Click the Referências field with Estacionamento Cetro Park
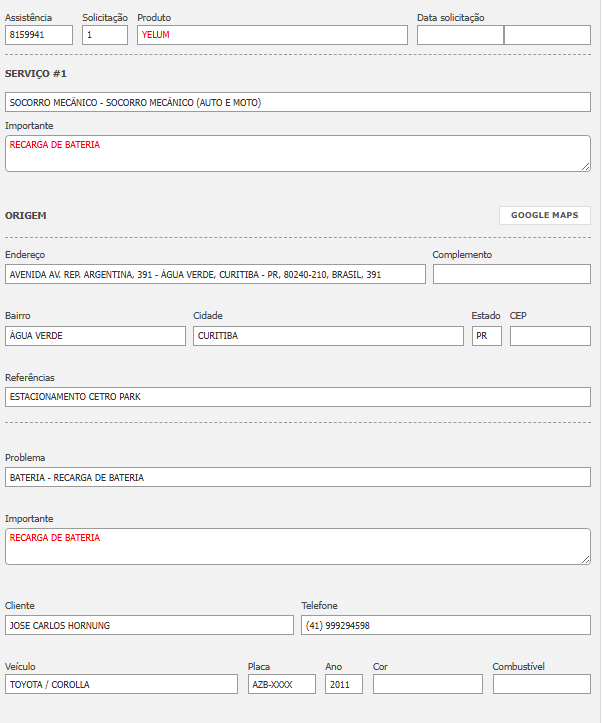Image resolution: width=603 pixels, height=723 pixels. click(297, 397)
